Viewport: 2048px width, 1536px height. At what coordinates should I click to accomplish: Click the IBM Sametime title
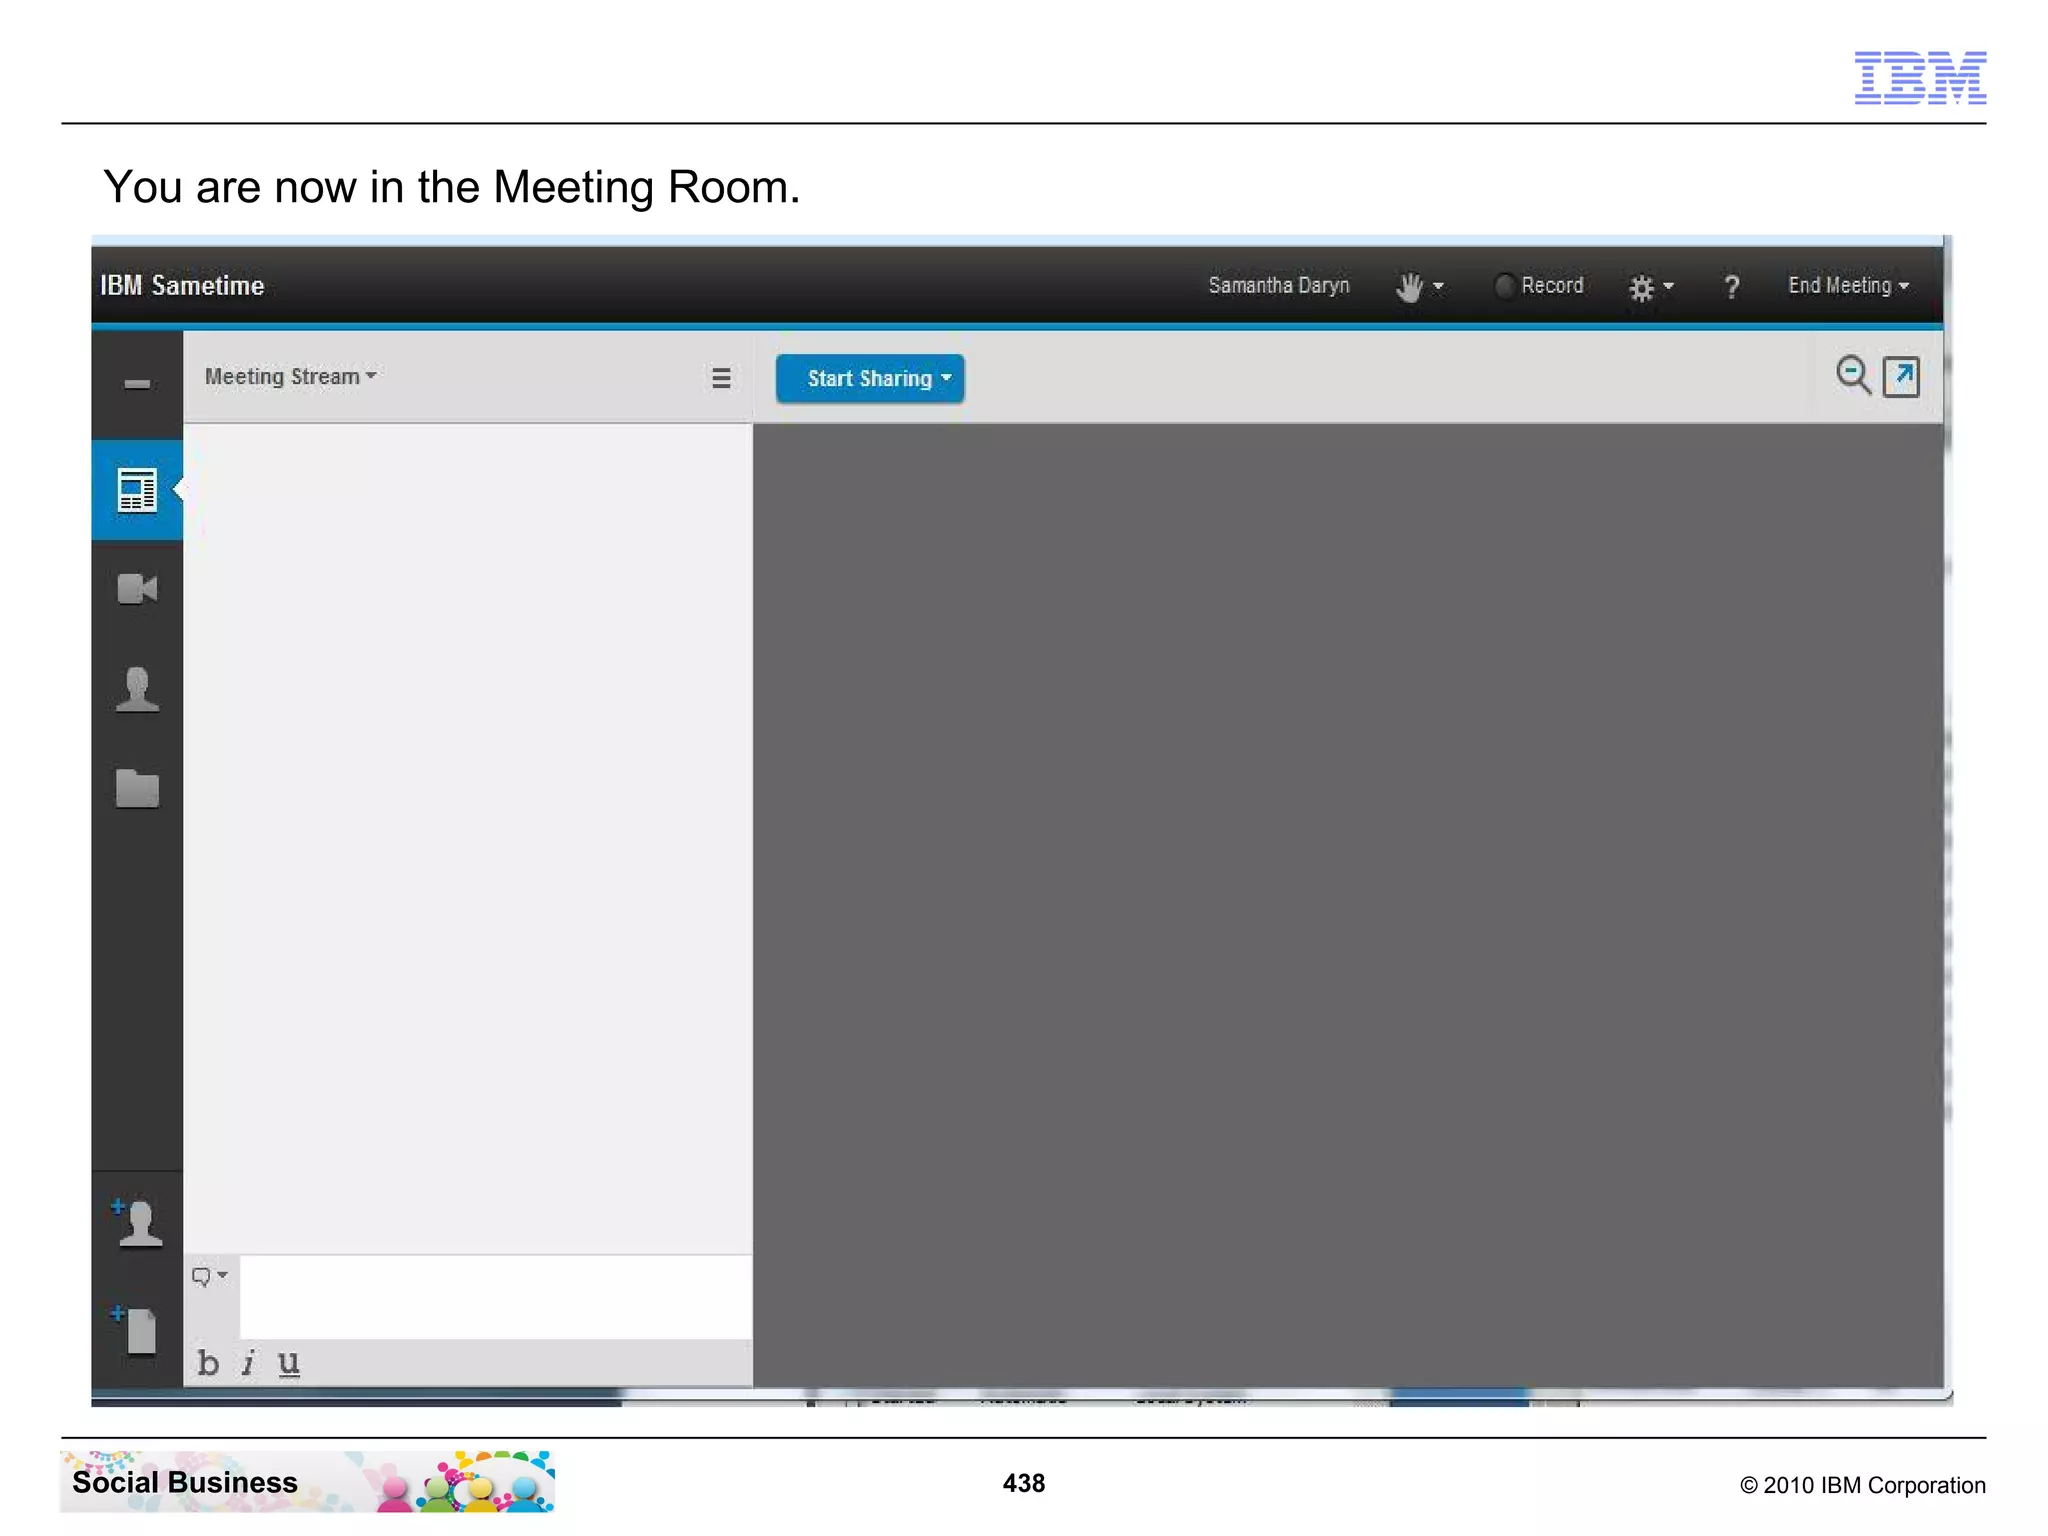(x=182, y=286)
